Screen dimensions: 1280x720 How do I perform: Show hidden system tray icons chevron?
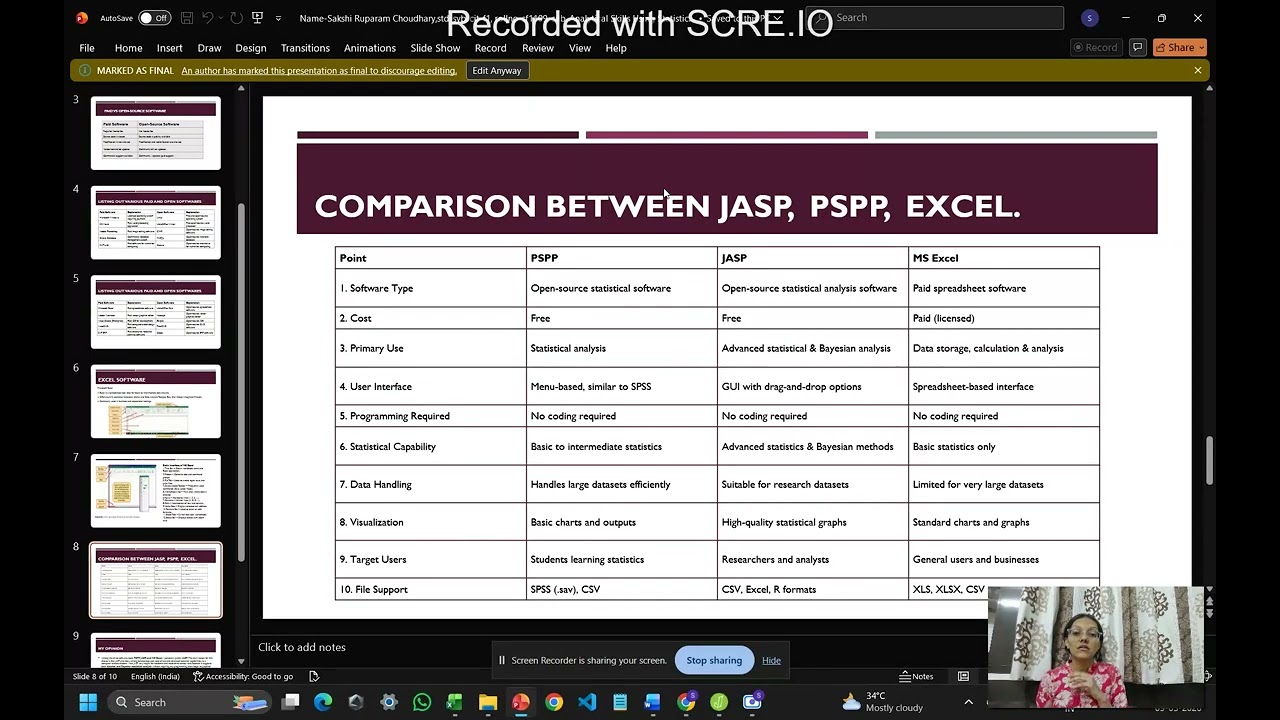tap(968, 702)
